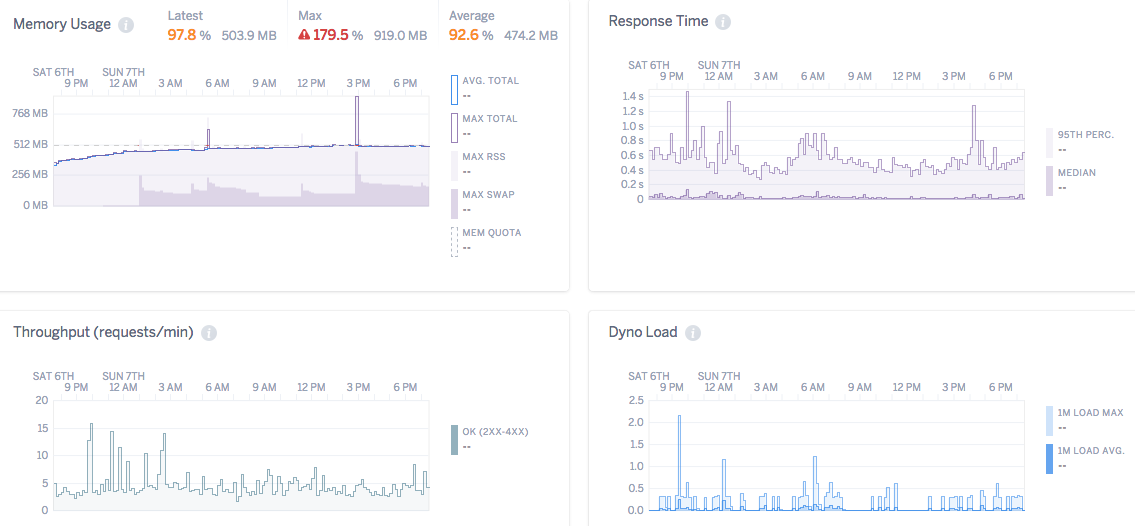Click the info icon next to Memory Usage
This screenshot has height=526, width=1135.
[x=126, y=25]
